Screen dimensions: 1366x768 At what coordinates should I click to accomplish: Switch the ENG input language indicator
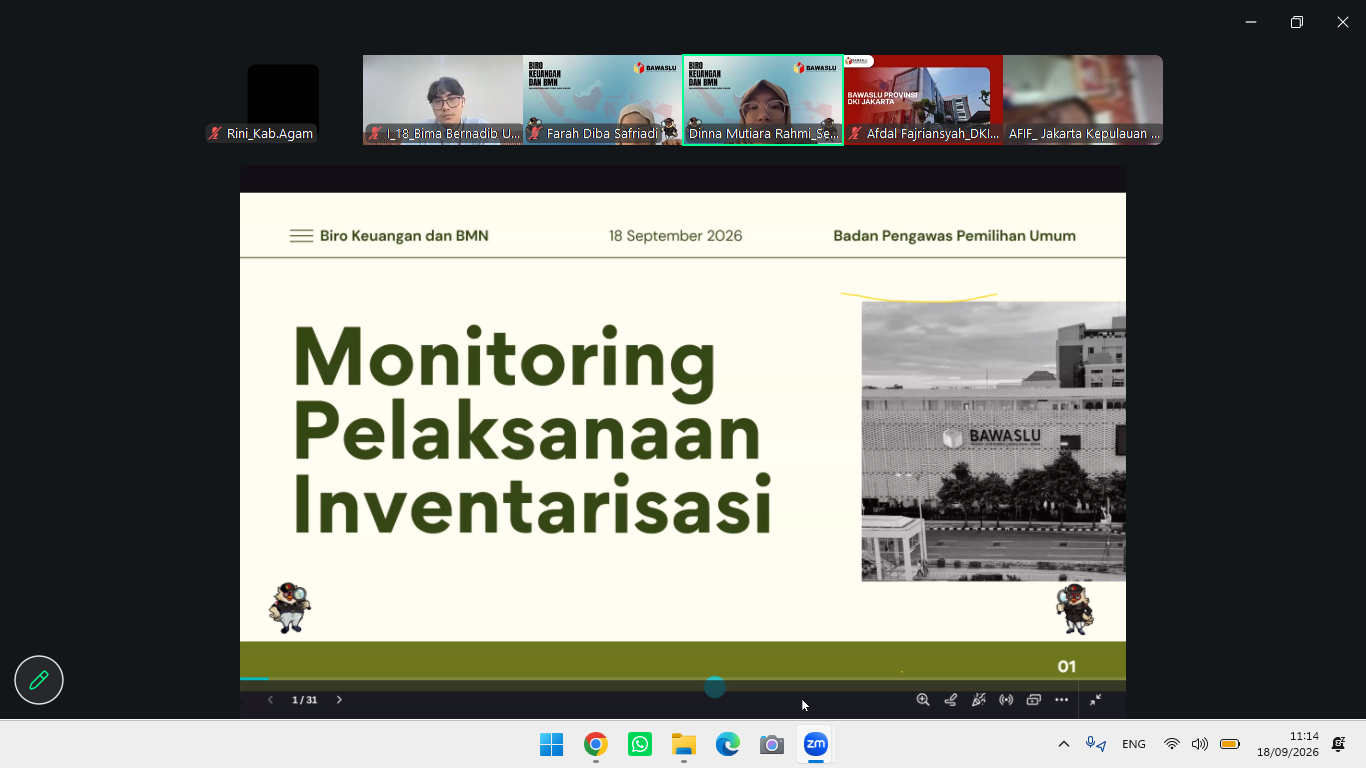click(x=1133, y=744)
